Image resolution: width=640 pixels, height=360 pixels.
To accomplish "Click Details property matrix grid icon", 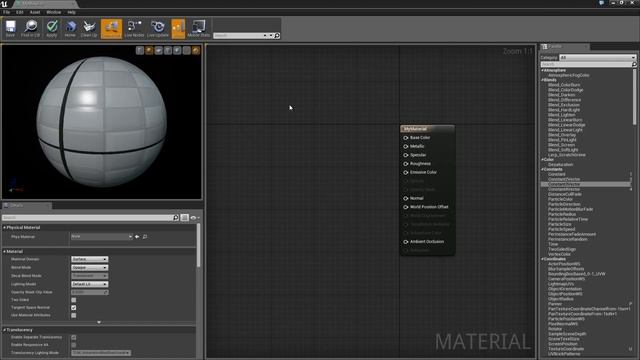I will click(x=184, y=218).
